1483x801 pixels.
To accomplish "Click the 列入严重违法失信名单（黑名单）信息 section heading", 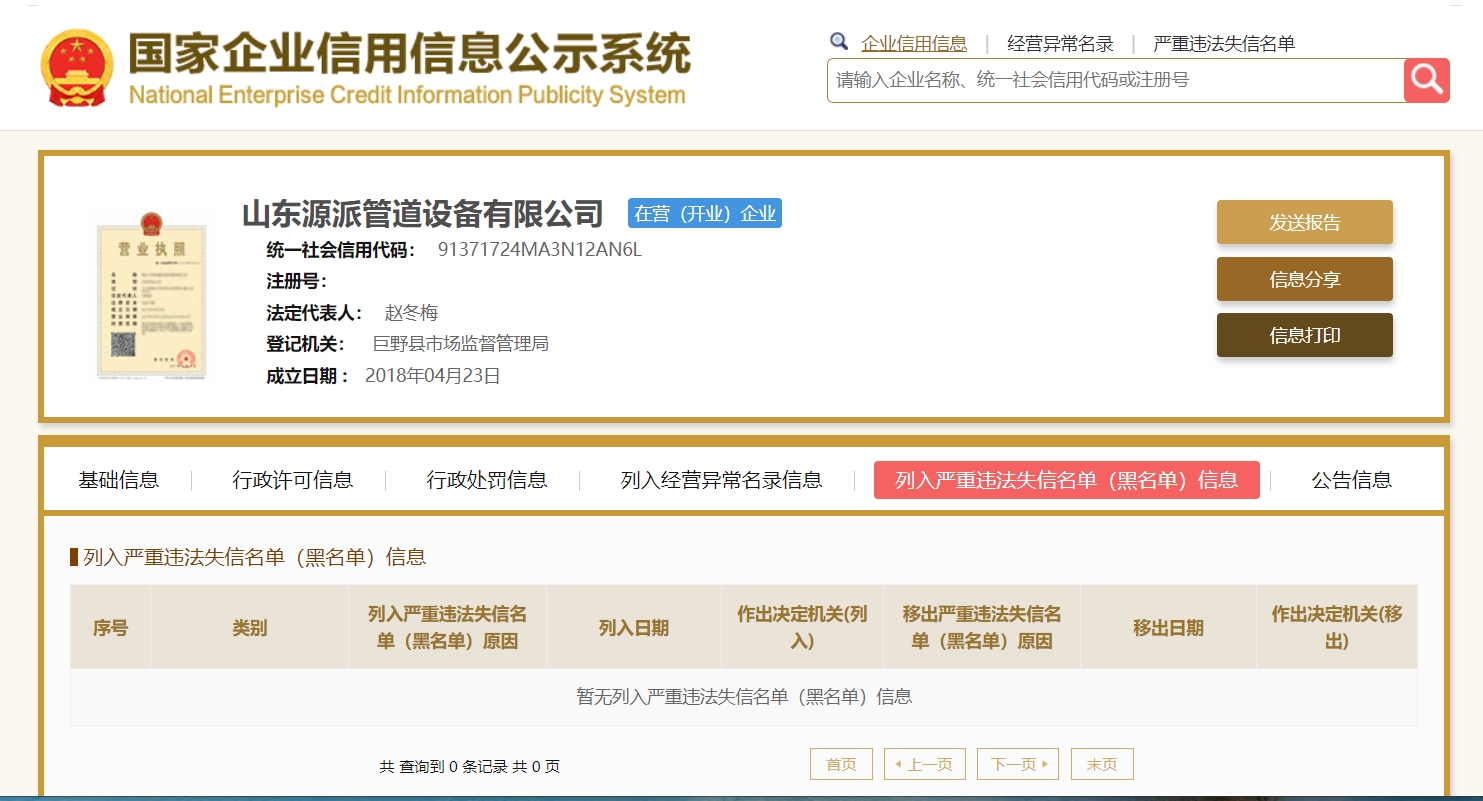I will pyautogui.click(x=255, y=557).
